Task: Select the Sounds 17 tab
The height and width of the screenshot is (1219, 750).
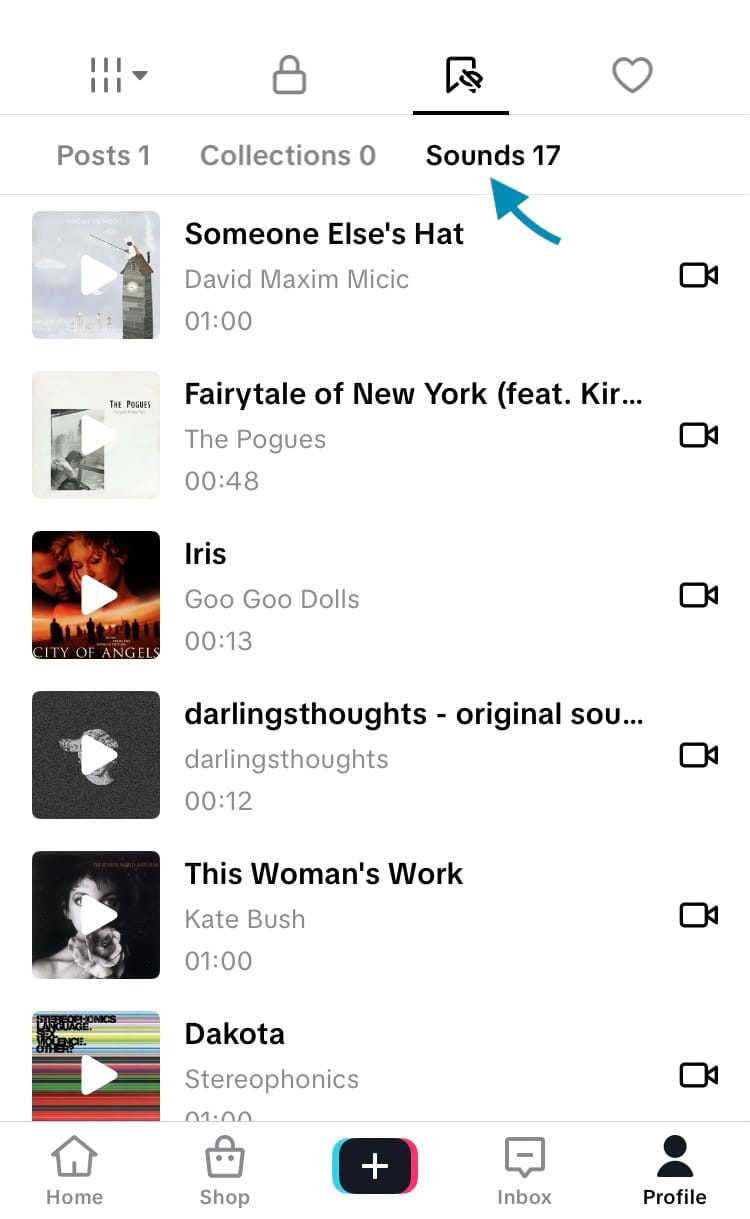Action: [x=493, y=156]
